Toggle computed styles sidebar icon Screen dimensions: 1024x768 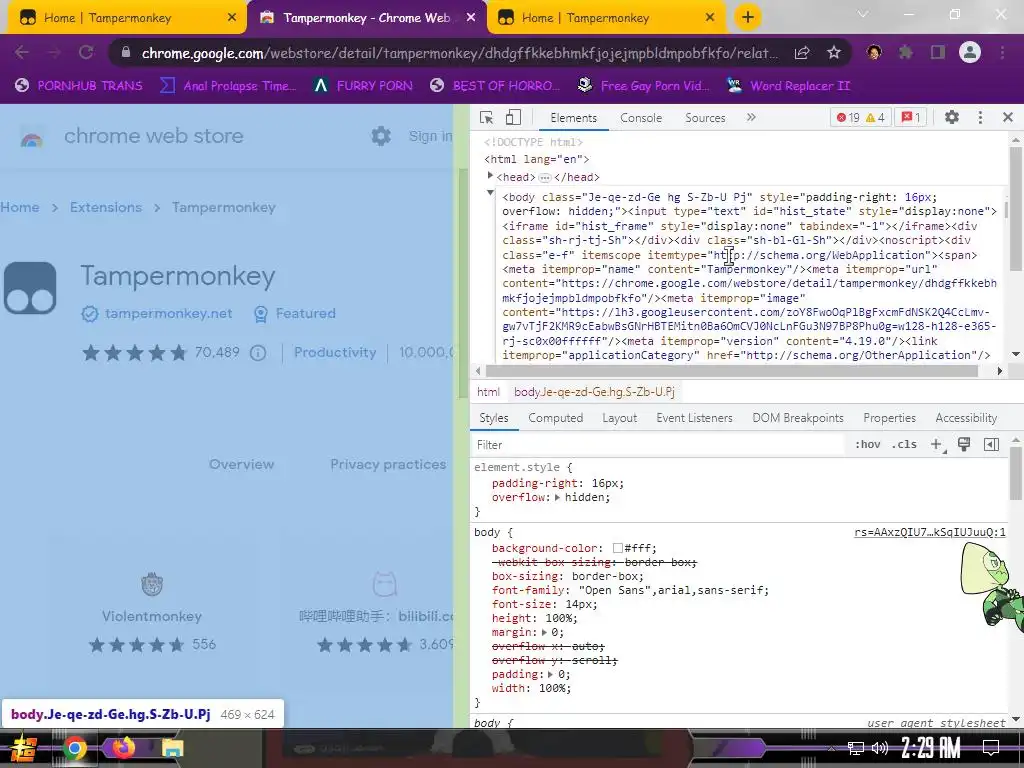pyautogui.click(x=991, y=444)
